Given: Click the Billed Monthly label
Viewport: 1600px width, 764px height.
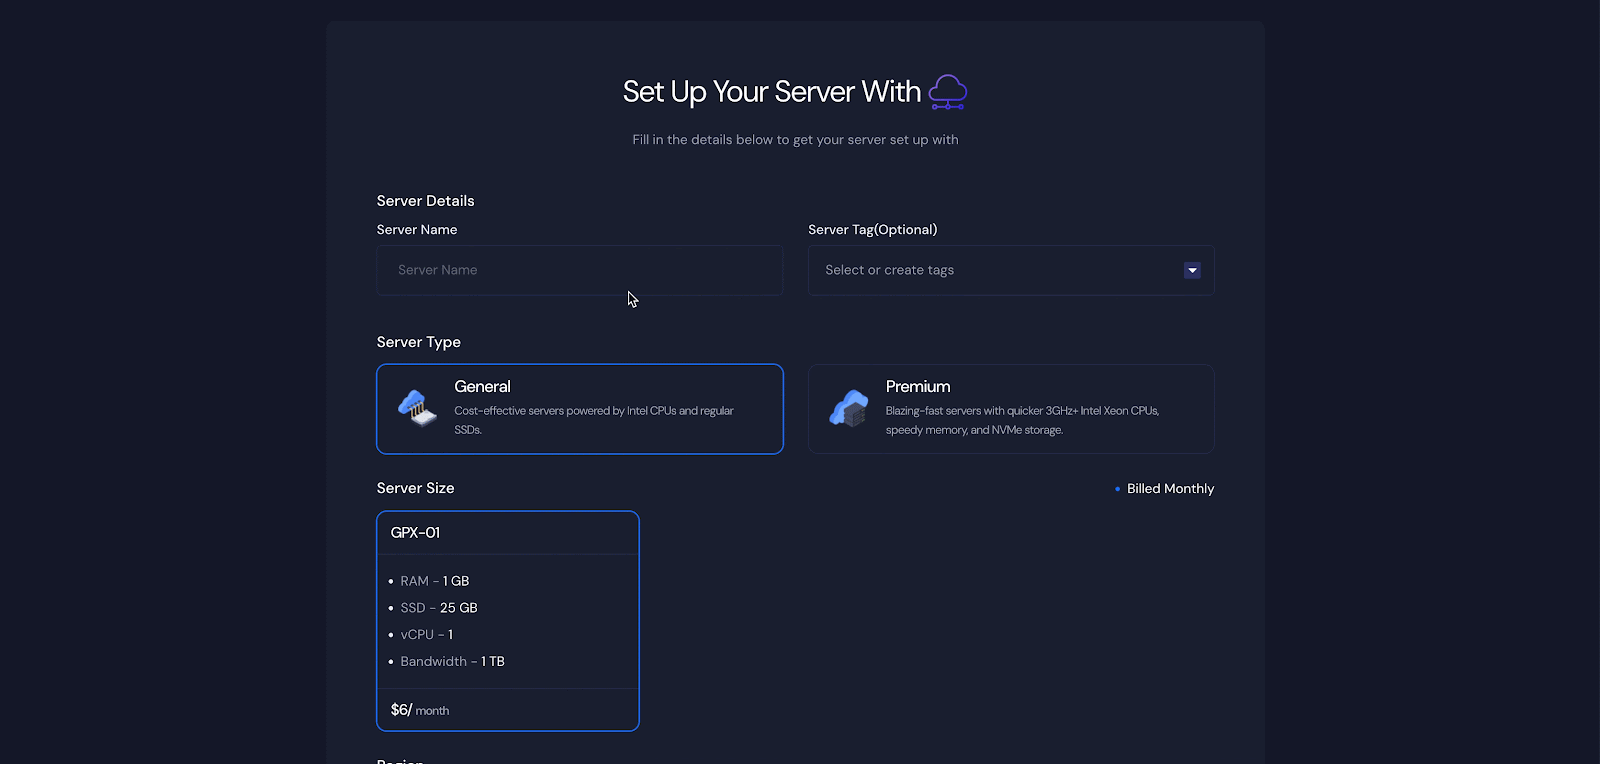Looking at the screenshot, I should (x=1170, y=489).
